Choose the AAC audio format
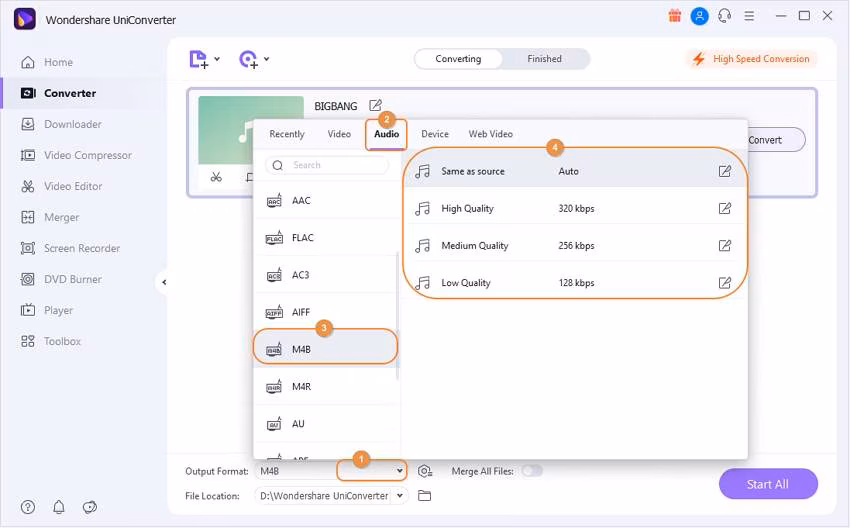The image size is (850, 528). [326, 201]
